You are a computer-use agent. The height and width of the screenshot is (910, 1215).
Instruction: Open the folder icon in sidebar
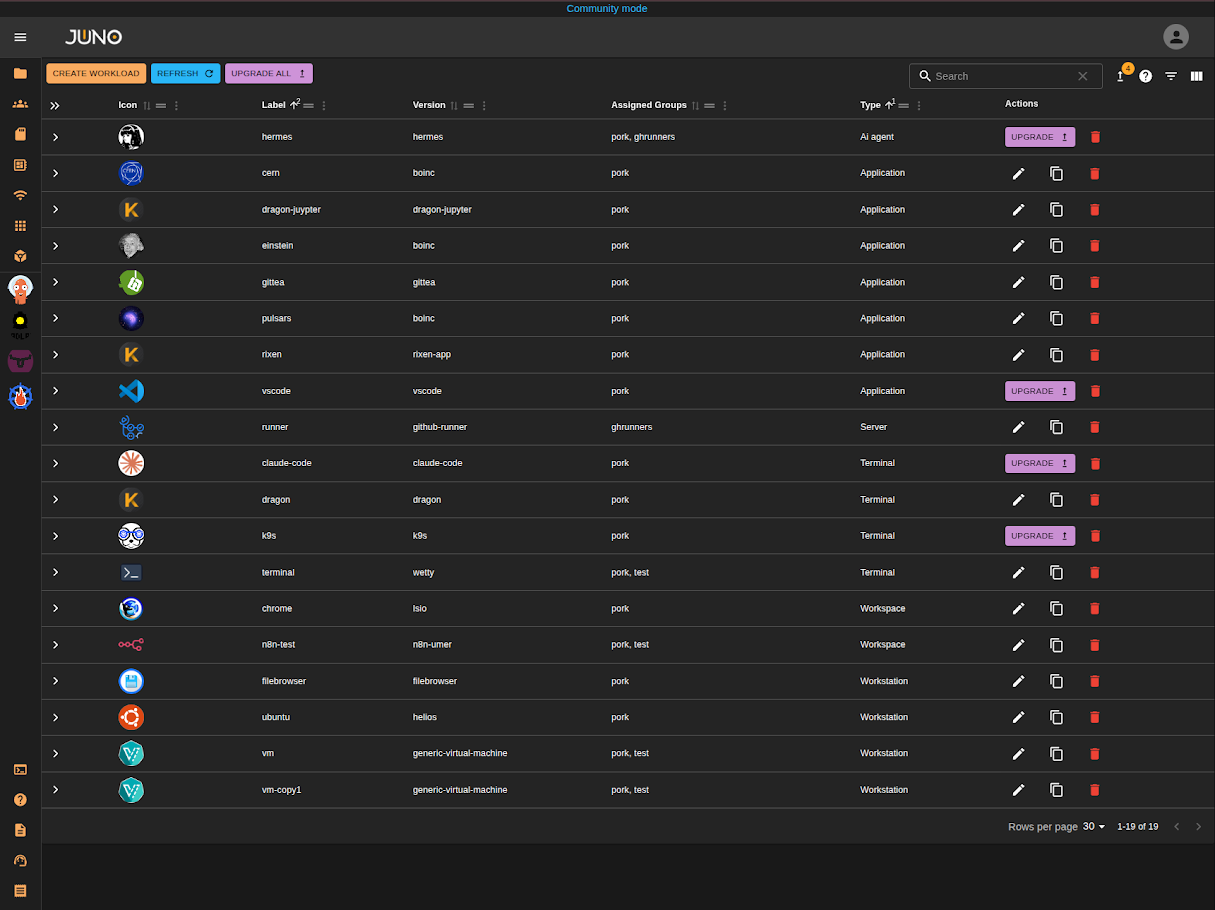pyautogui.click(x=20, y=73)
